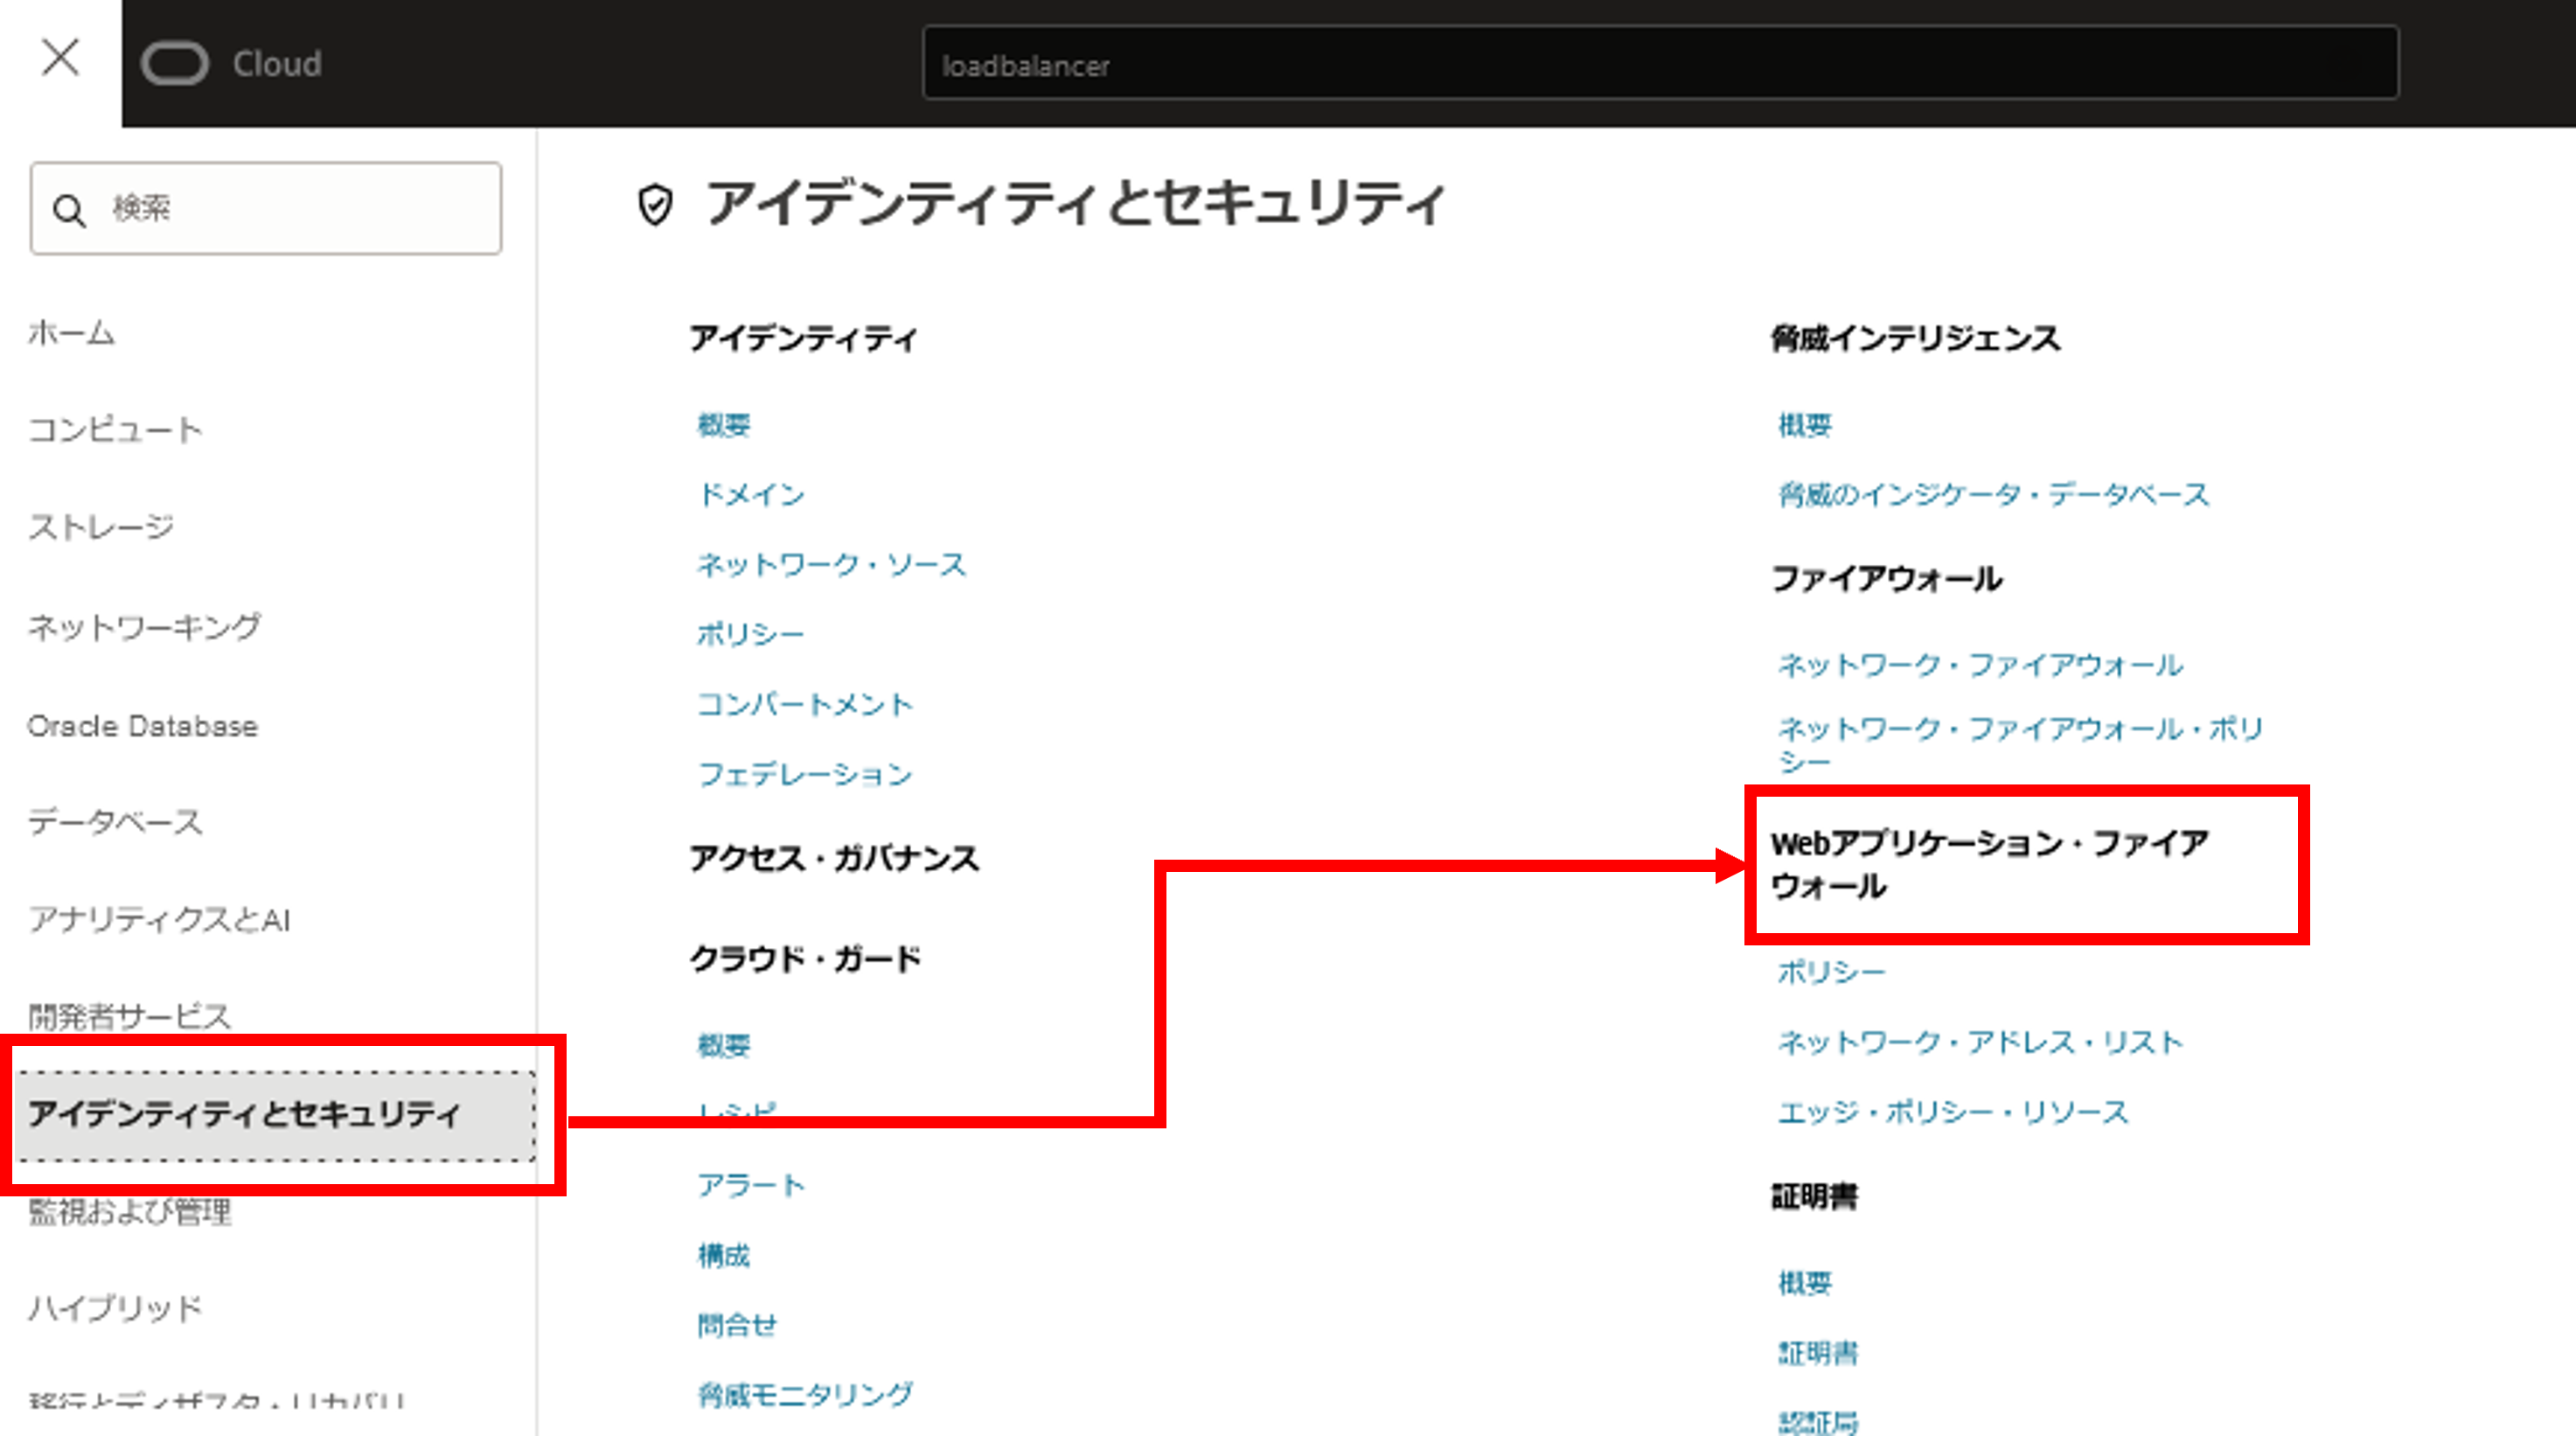Open 概要 under 証明書 section

(x=1805, y=1283)
